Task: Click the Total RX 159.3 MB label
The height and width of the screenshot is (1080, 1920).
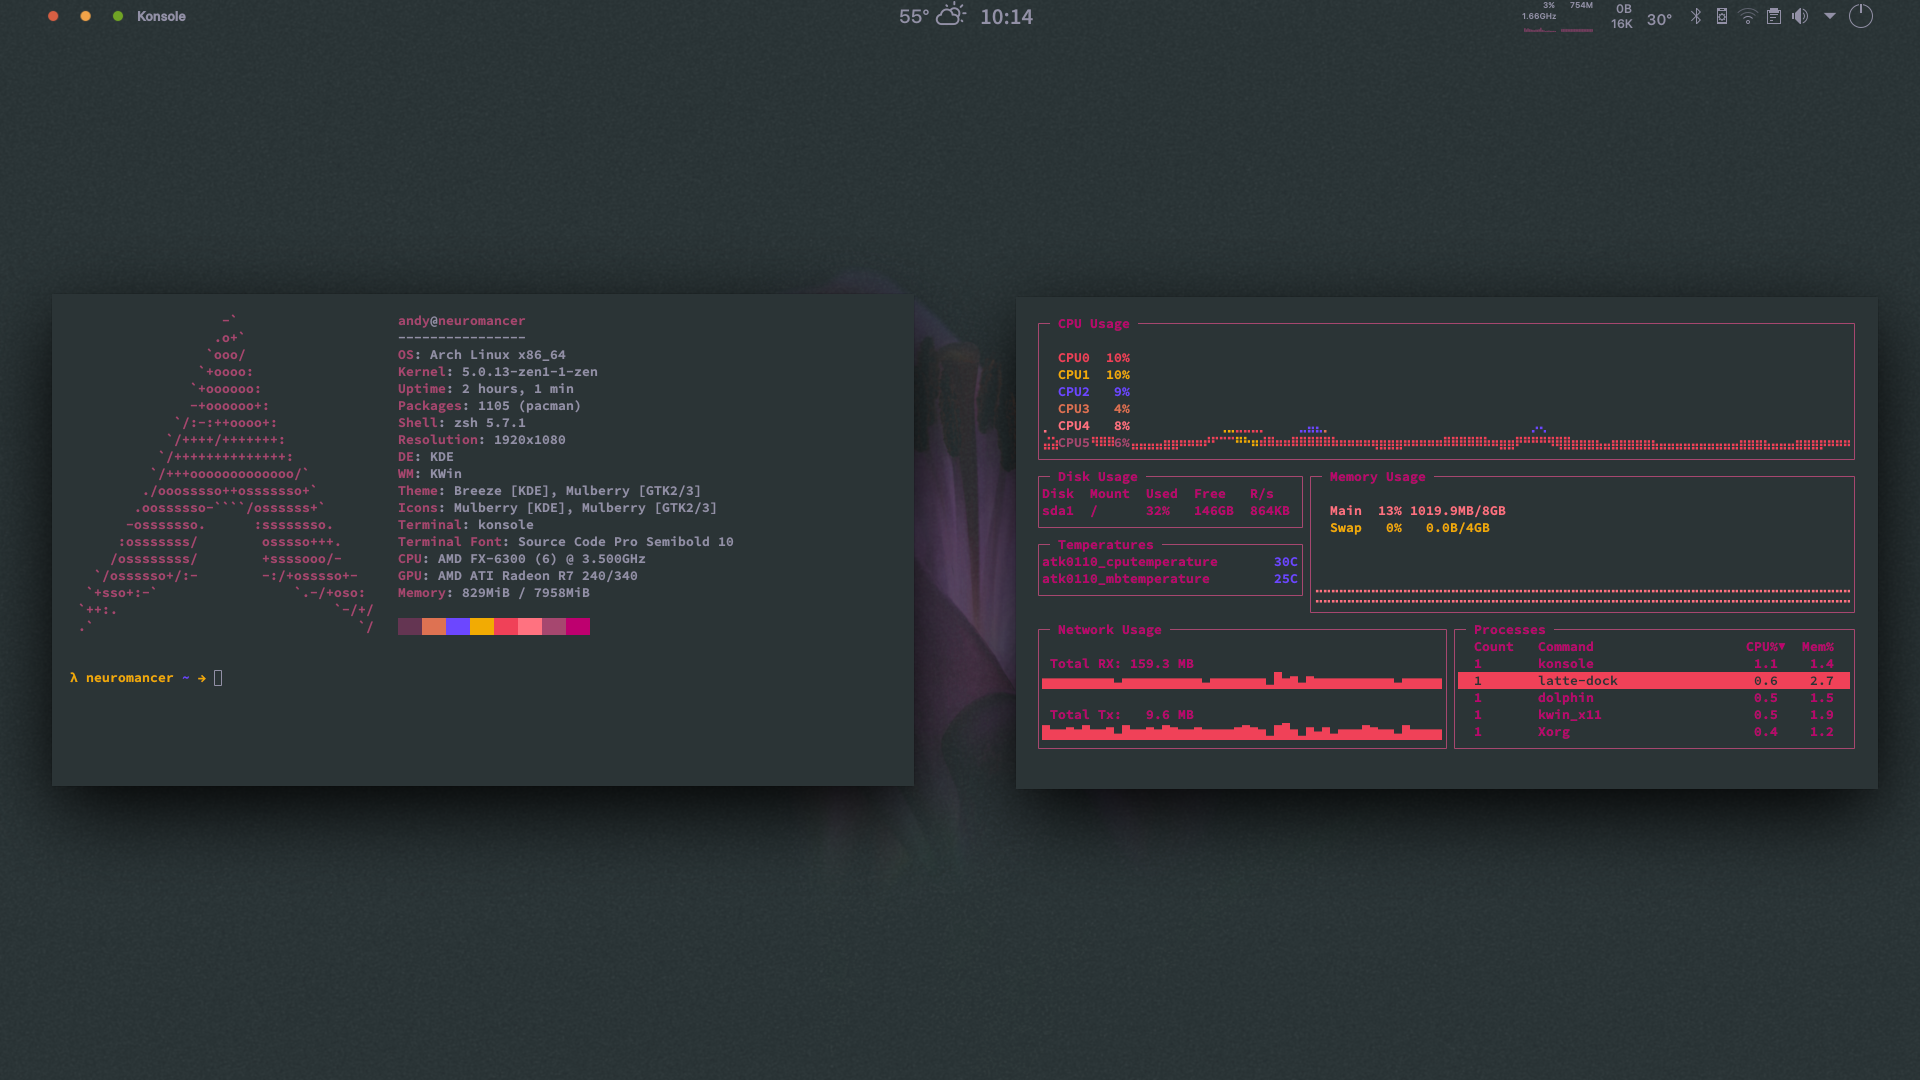Action: (1121, 664)
